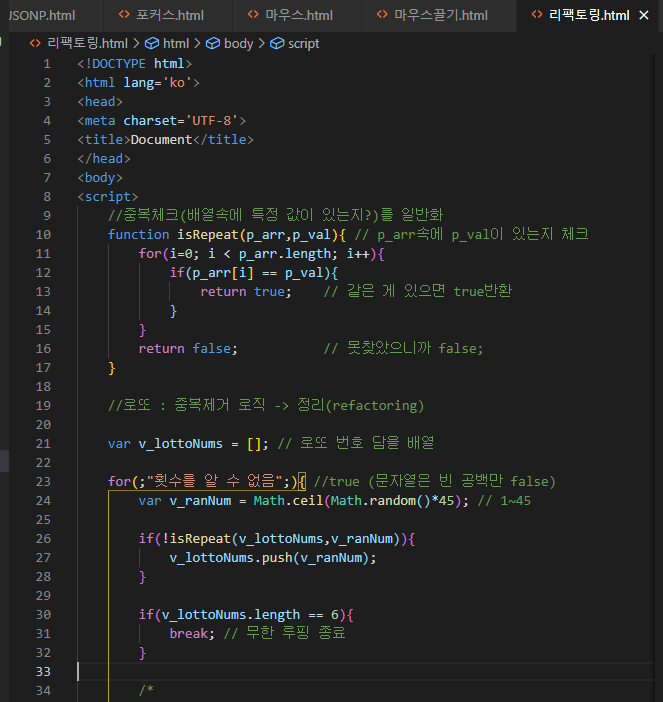663x702 pixels.
Task: Click the !isRepeat call on line 26
Action: [281, 539]
